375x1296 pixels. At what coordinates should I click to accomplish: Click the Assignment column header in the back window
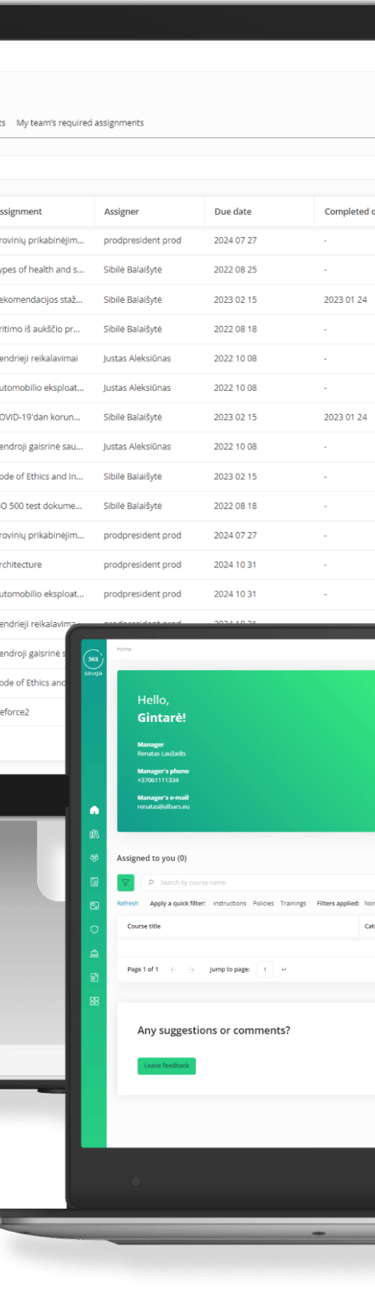21,212
